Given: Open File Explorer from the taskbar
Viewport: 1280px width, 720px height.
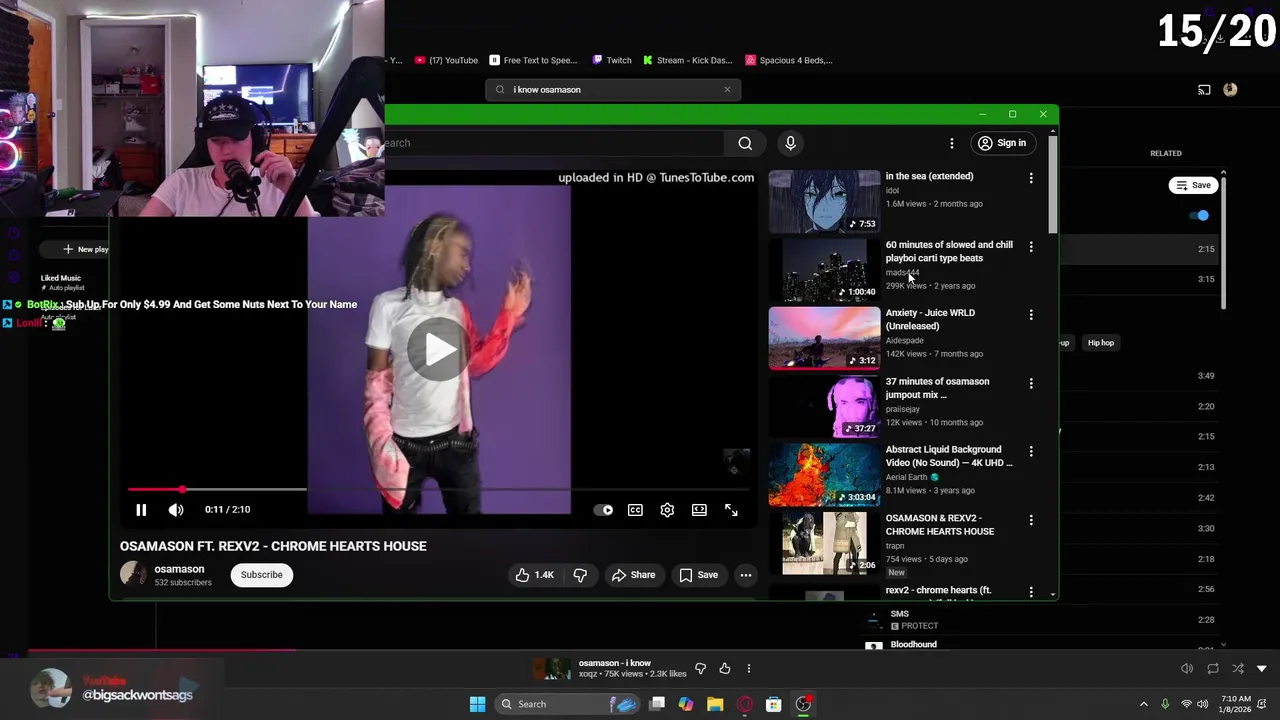Looking at the screenshot, I should [715, 704].
